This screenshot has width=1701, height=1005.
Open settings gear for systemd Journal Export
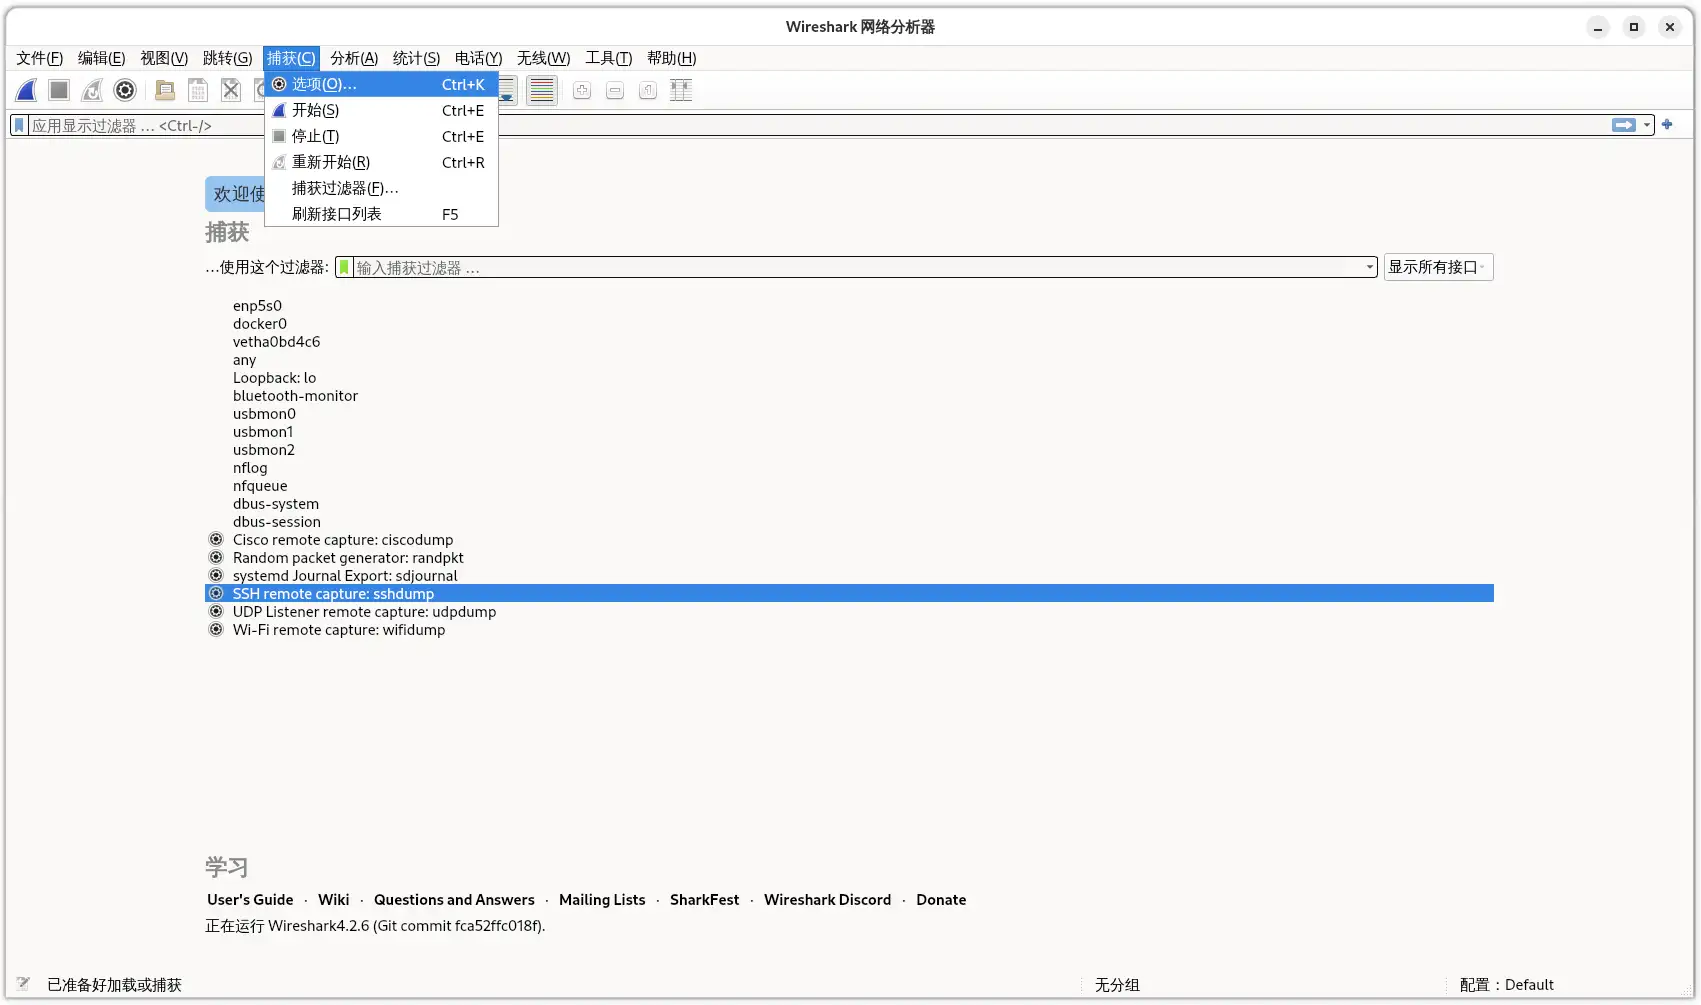click(x=216, y=576)
